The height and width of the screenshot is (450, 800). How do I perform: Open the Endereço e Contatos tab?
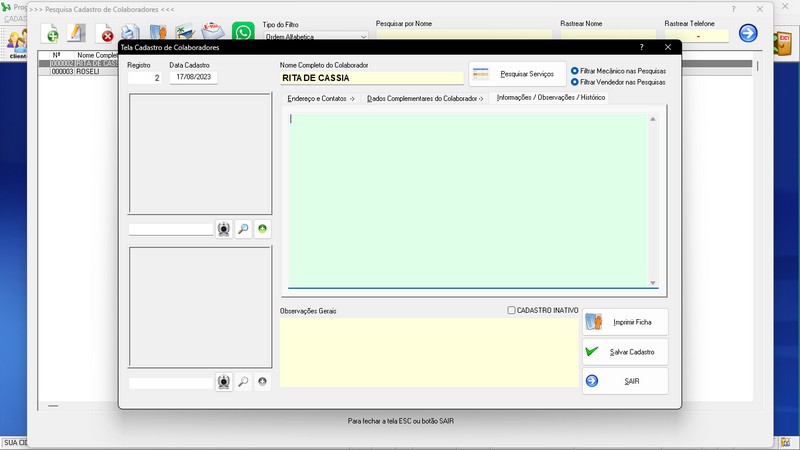tap(320, 98)
